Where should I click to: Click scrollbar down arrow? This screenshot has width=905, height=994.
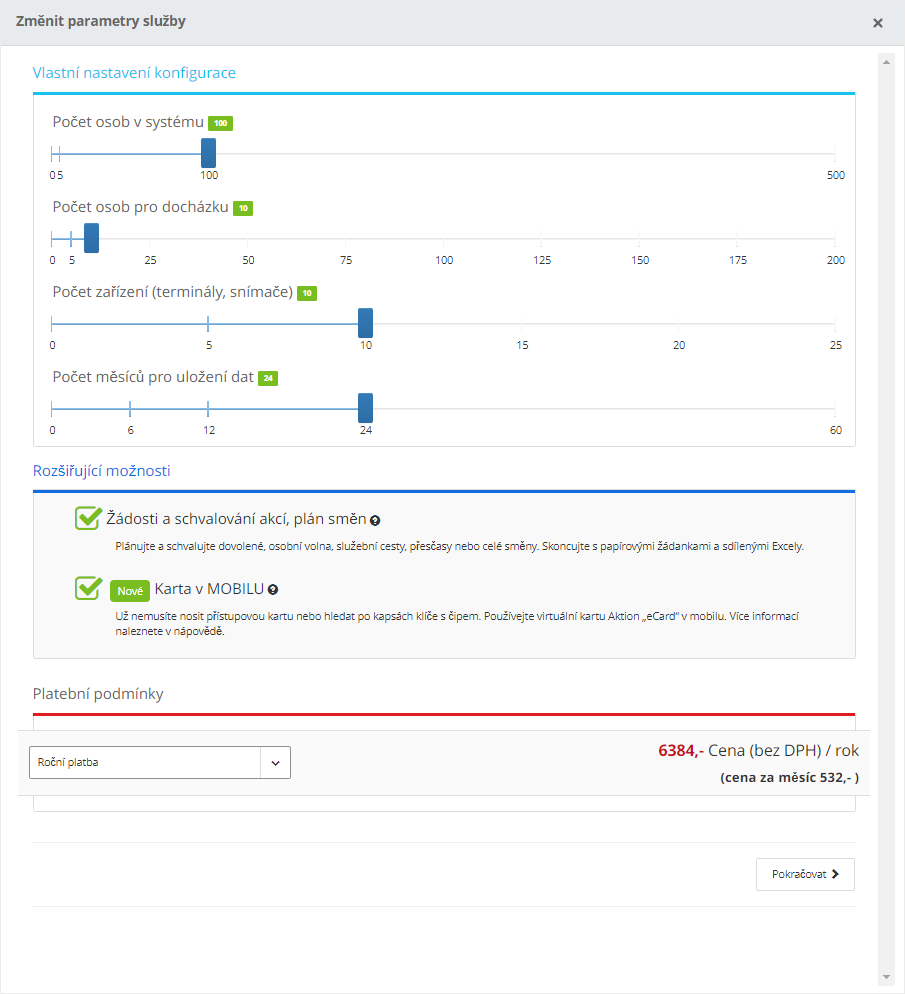coord(885,976)
